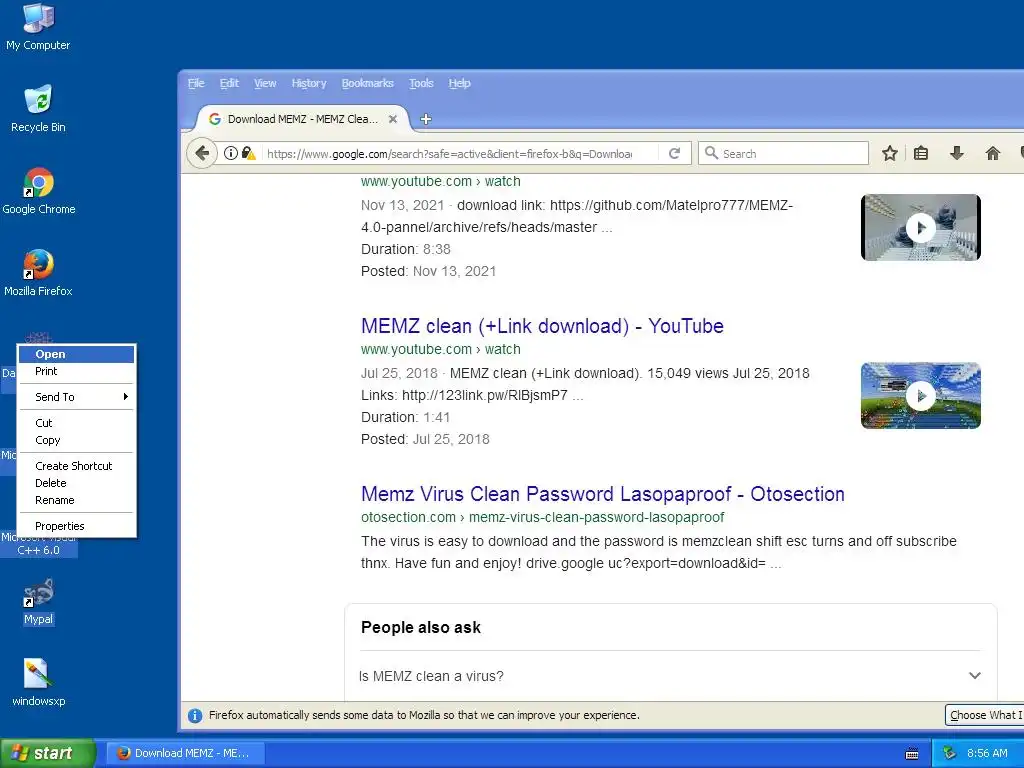The width and height of the screenshot is (1024, 768).
Task: Click magnifier icon in search box
Action: click(x=711, y=153)
